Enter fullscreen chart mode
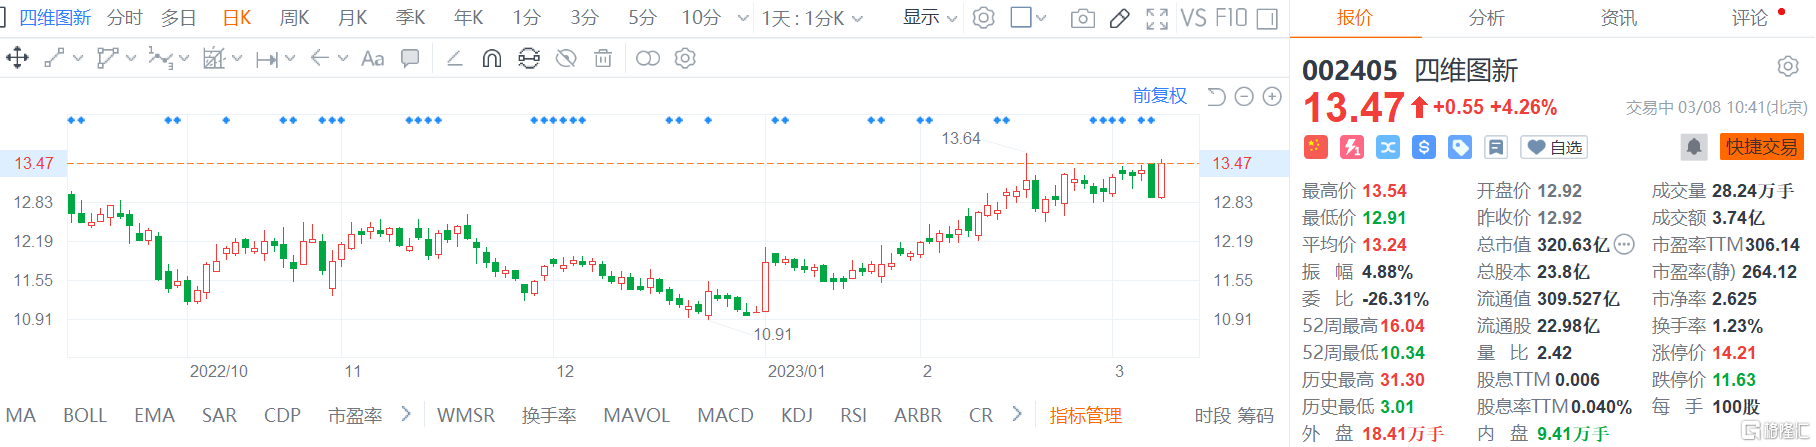Viewport: 1816px width, 447px height. (1157, 18)
